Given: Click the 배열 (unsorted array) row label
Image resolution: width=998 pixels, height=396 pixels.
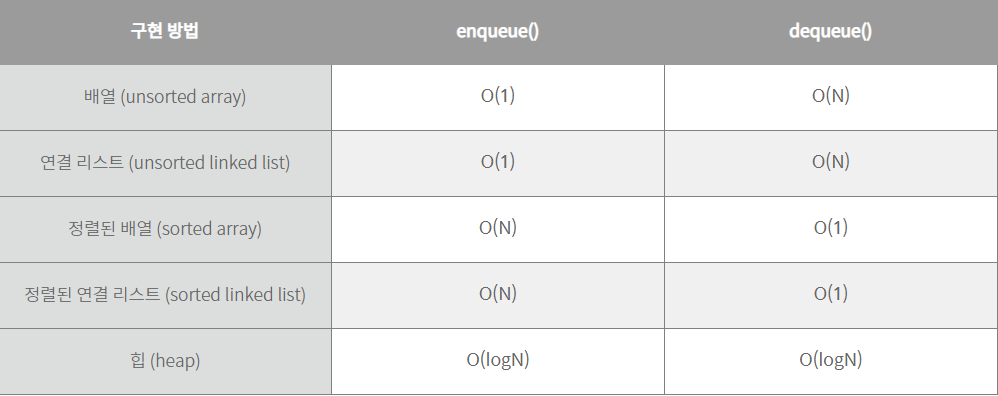Looking at the screenshot, I should (165, 97).
